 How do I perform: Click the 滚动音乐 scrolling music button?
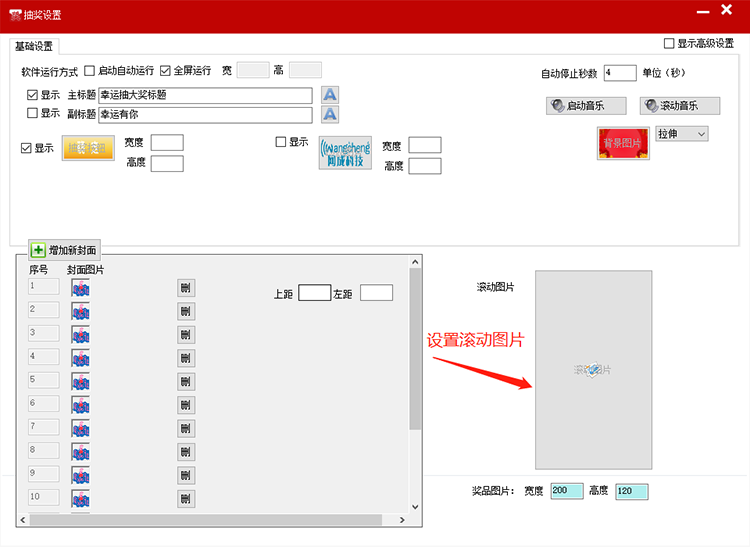pyautogui.click(x=680, y=106)
